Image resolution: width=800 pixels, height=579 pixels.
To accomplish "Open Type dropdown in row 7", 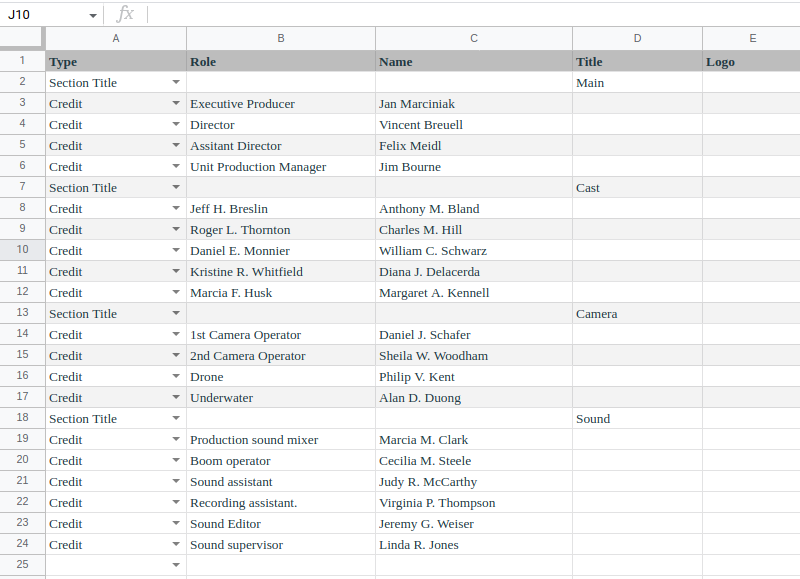I will point(176,187).
